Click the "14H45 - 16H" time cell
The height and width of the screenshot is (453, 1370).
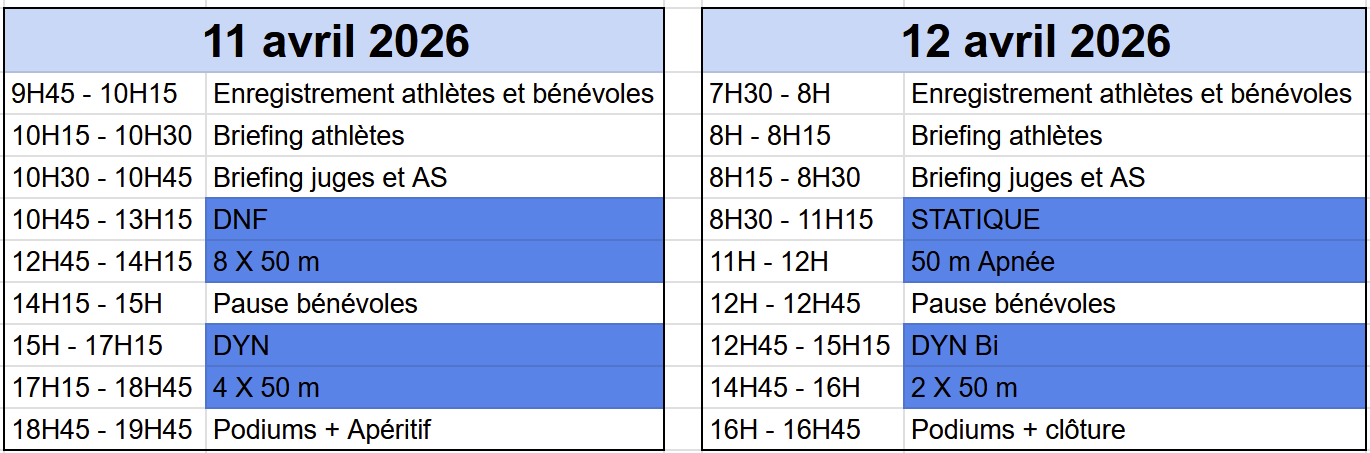coord(803,387)
